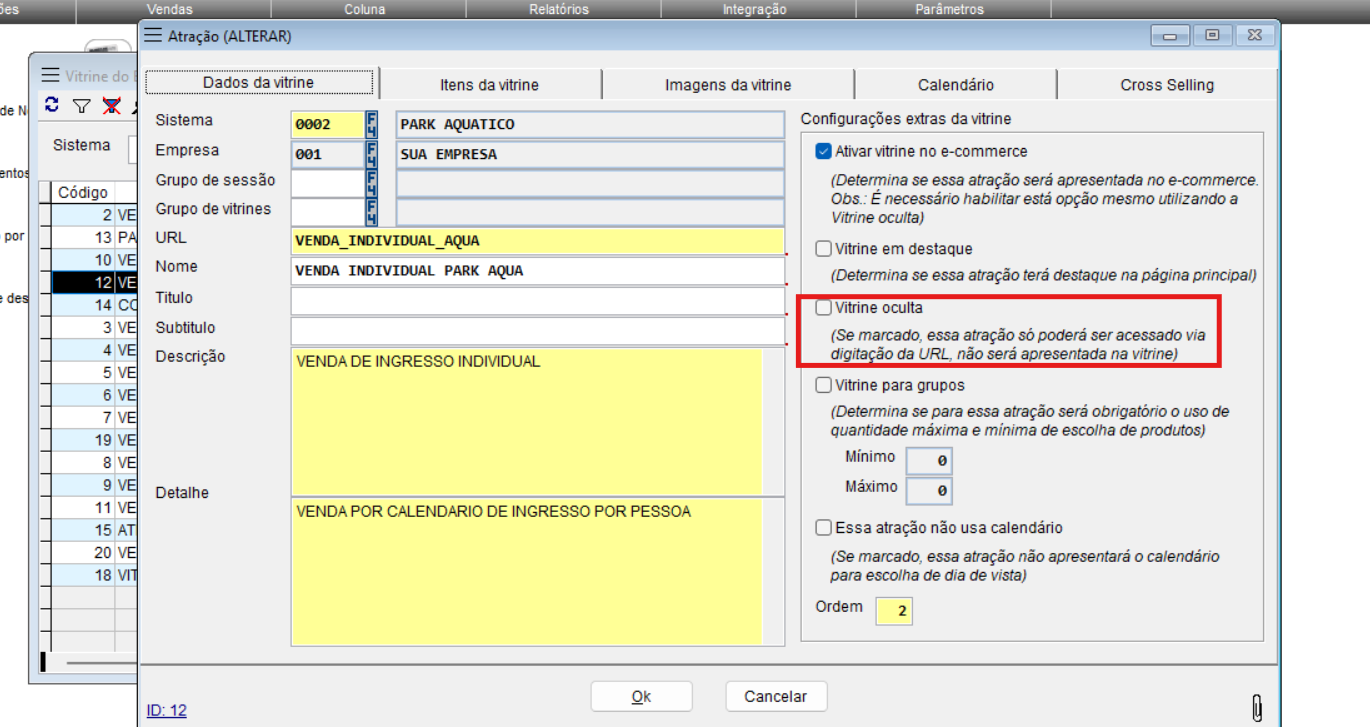
Task: Click the funnel filter icon
Action: click(82, 106)
